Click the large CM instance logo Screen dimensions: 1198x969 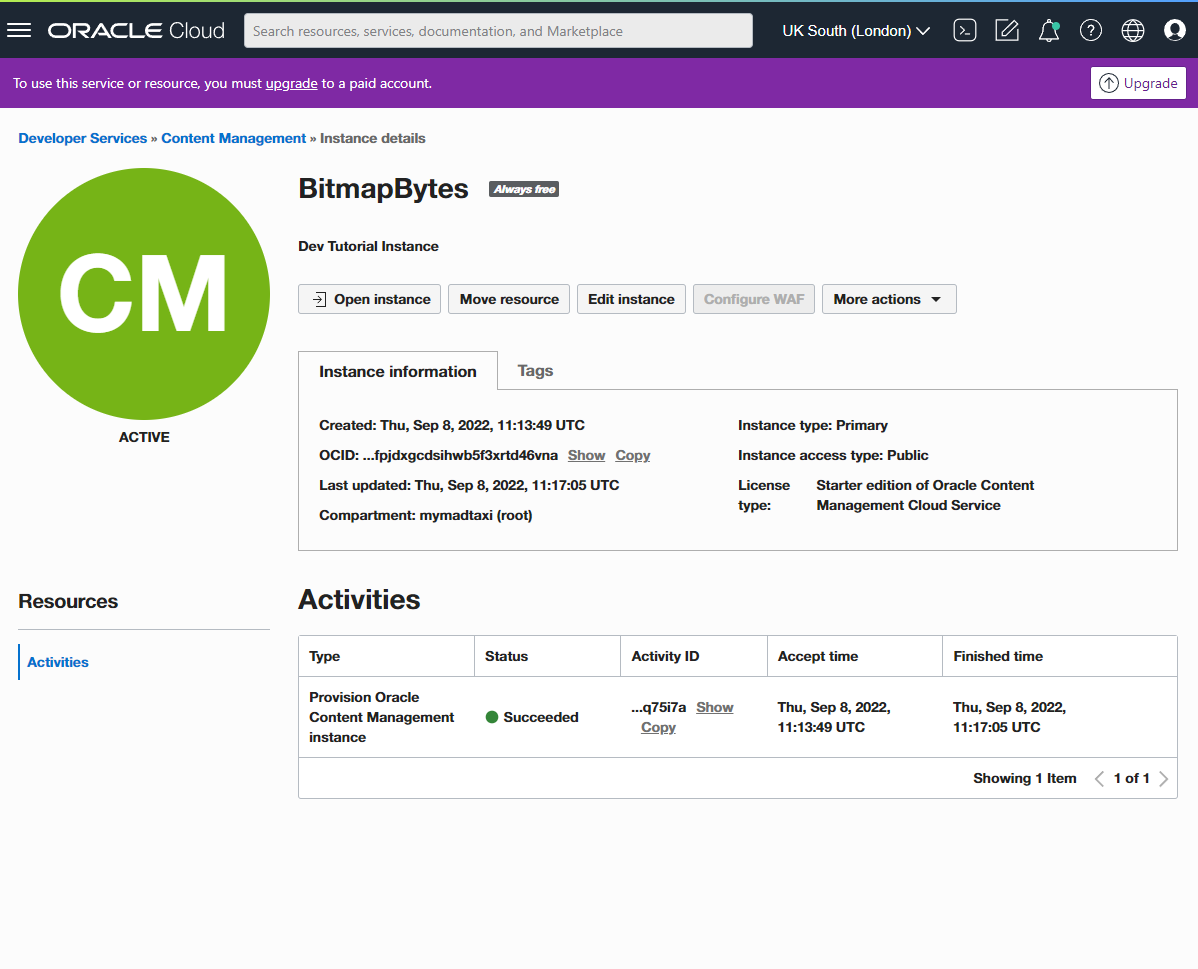(x=144, y=293)
